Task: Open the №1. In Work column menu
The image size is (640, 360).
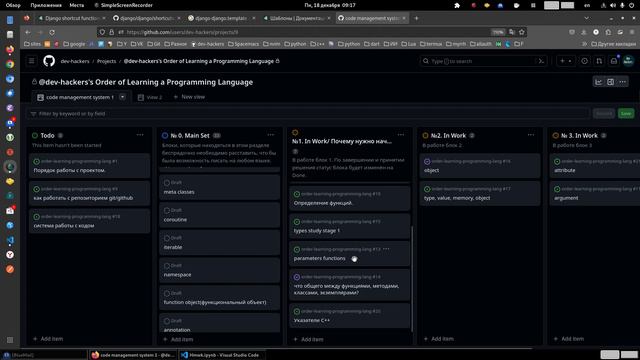Action: pos(401,134)
